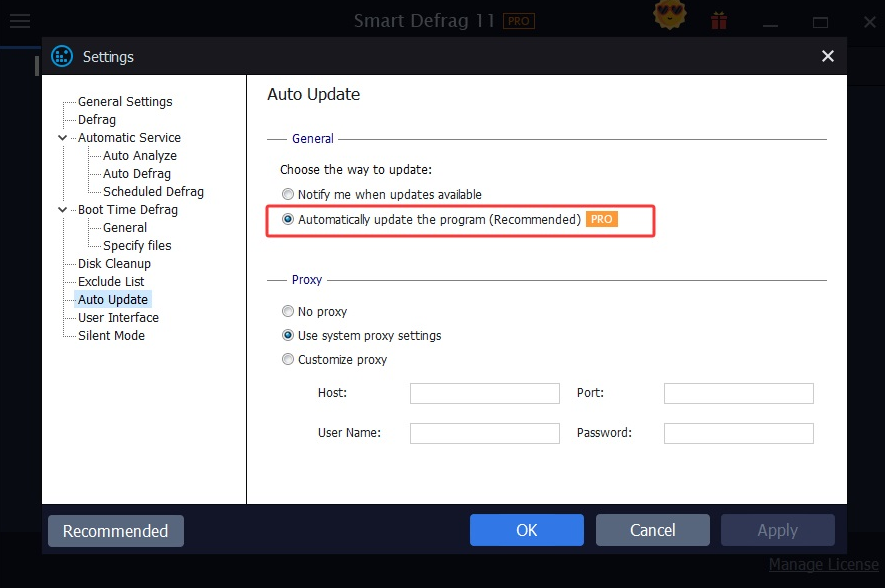Collapse the Automatic Service tree node
Viewport: 885px width, 588px height.
[63, 138]
